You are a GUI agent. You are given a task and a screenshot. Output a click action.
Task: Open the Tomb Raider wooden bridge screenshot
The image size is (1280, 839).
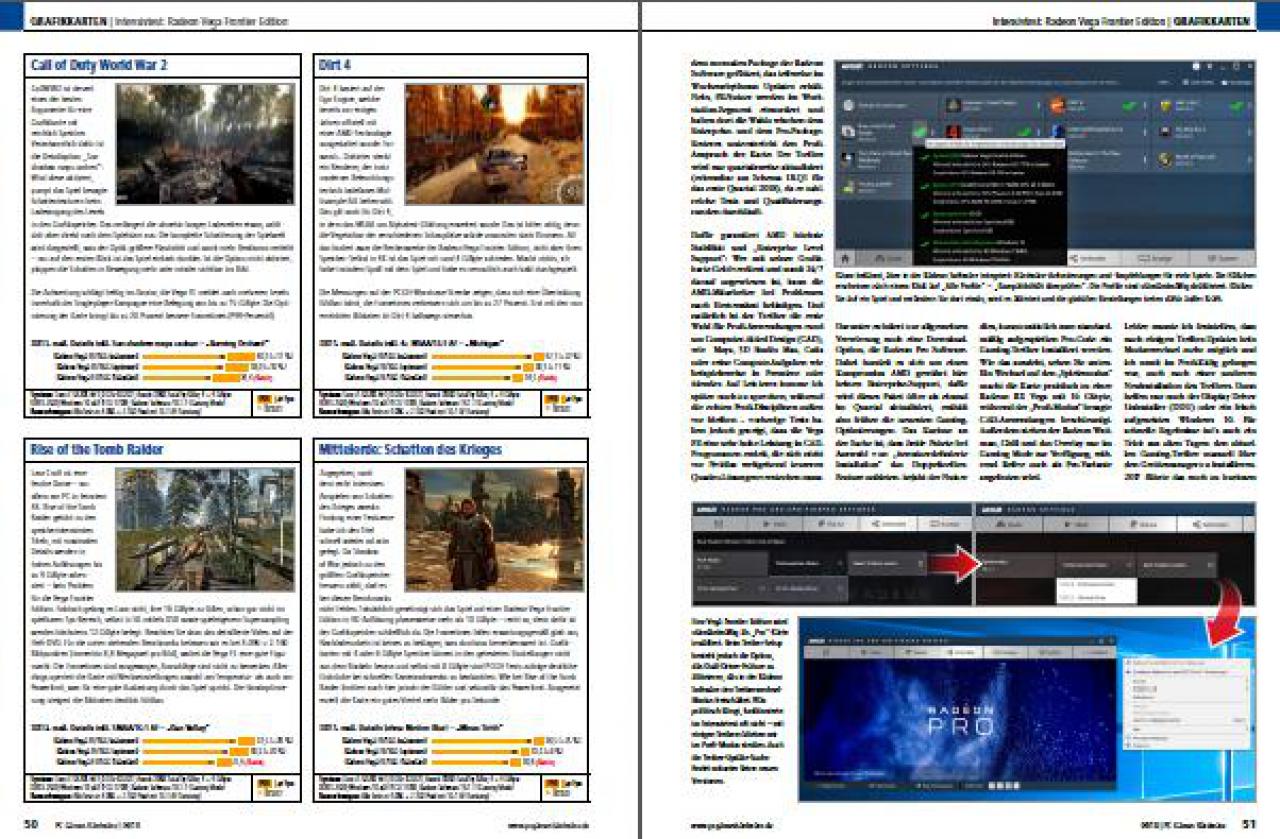[207, 529]
